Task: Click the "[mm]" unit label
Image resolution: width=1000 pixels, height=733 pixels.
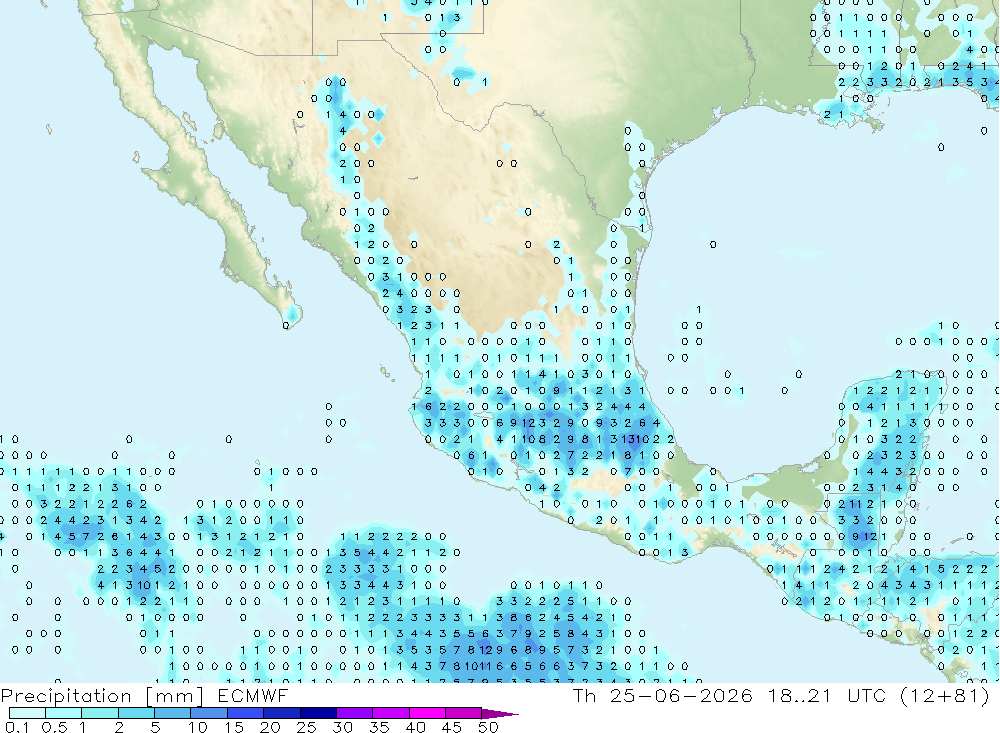Action: pos(175,696)
